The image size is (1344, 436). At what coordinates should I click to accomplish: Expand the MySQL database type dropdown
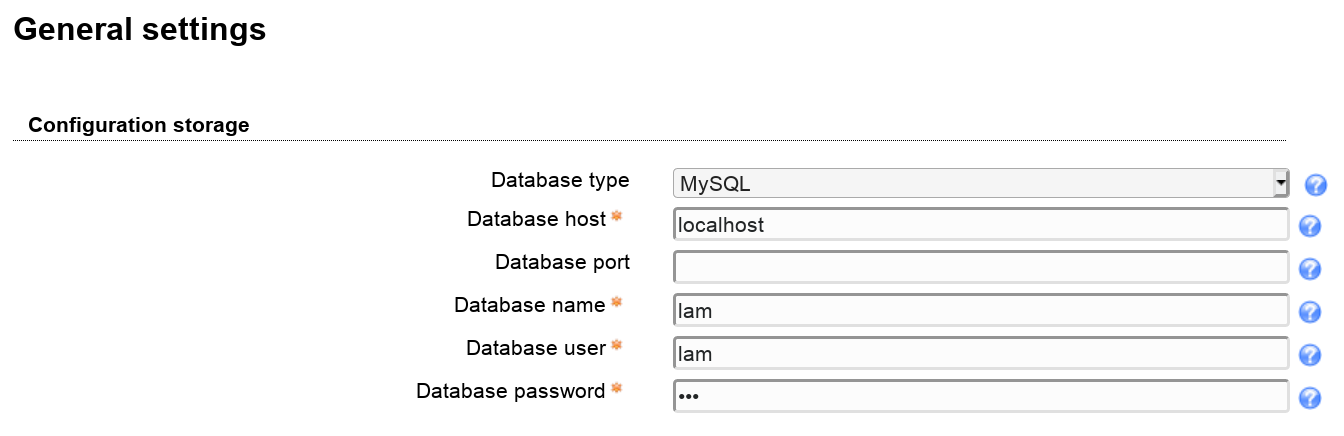pos(981,183)
